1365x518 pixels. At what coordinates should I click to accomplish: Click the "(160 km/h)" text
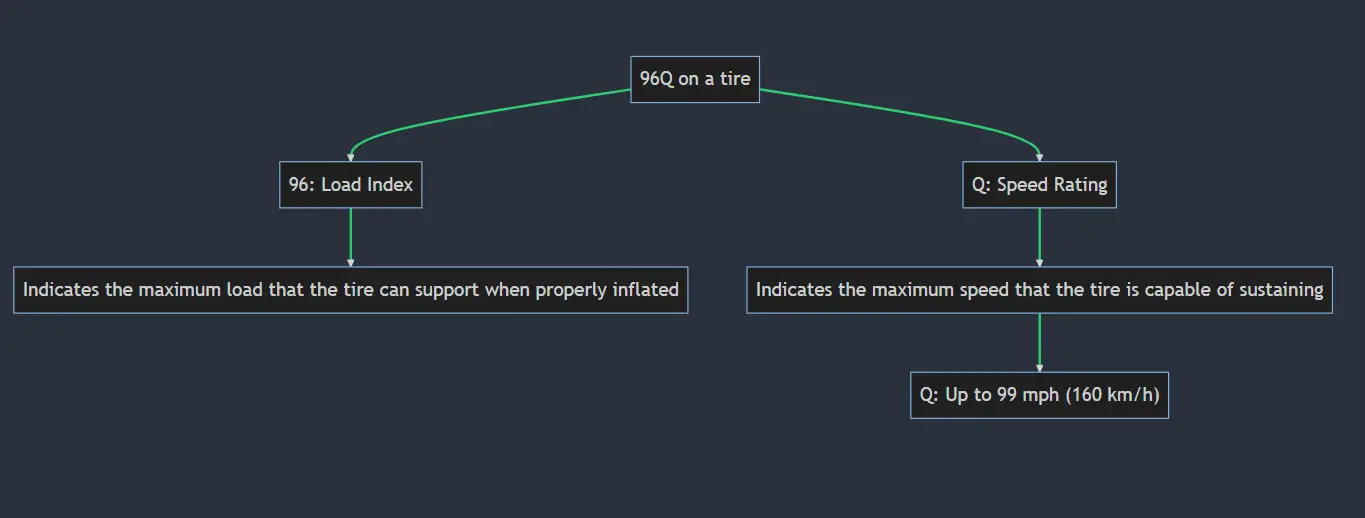point(1112,395)
